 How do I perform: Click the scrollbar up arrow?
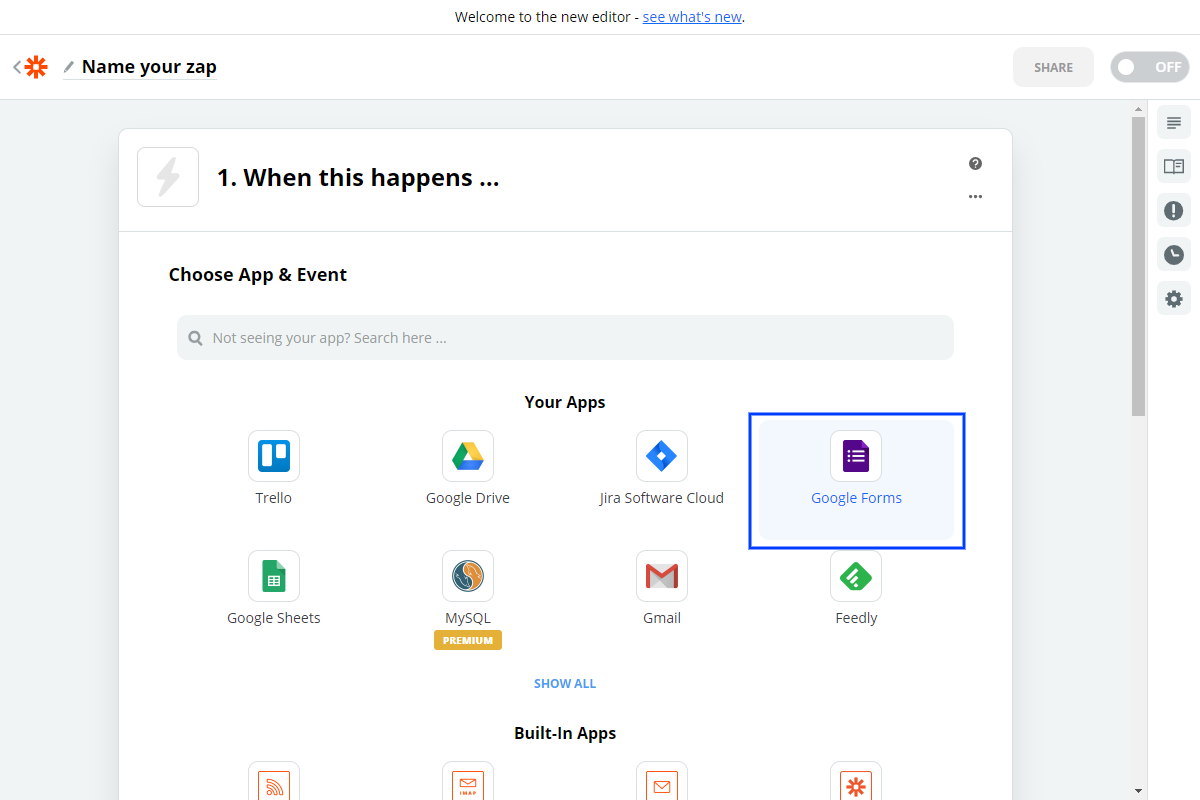[1138, 108]
